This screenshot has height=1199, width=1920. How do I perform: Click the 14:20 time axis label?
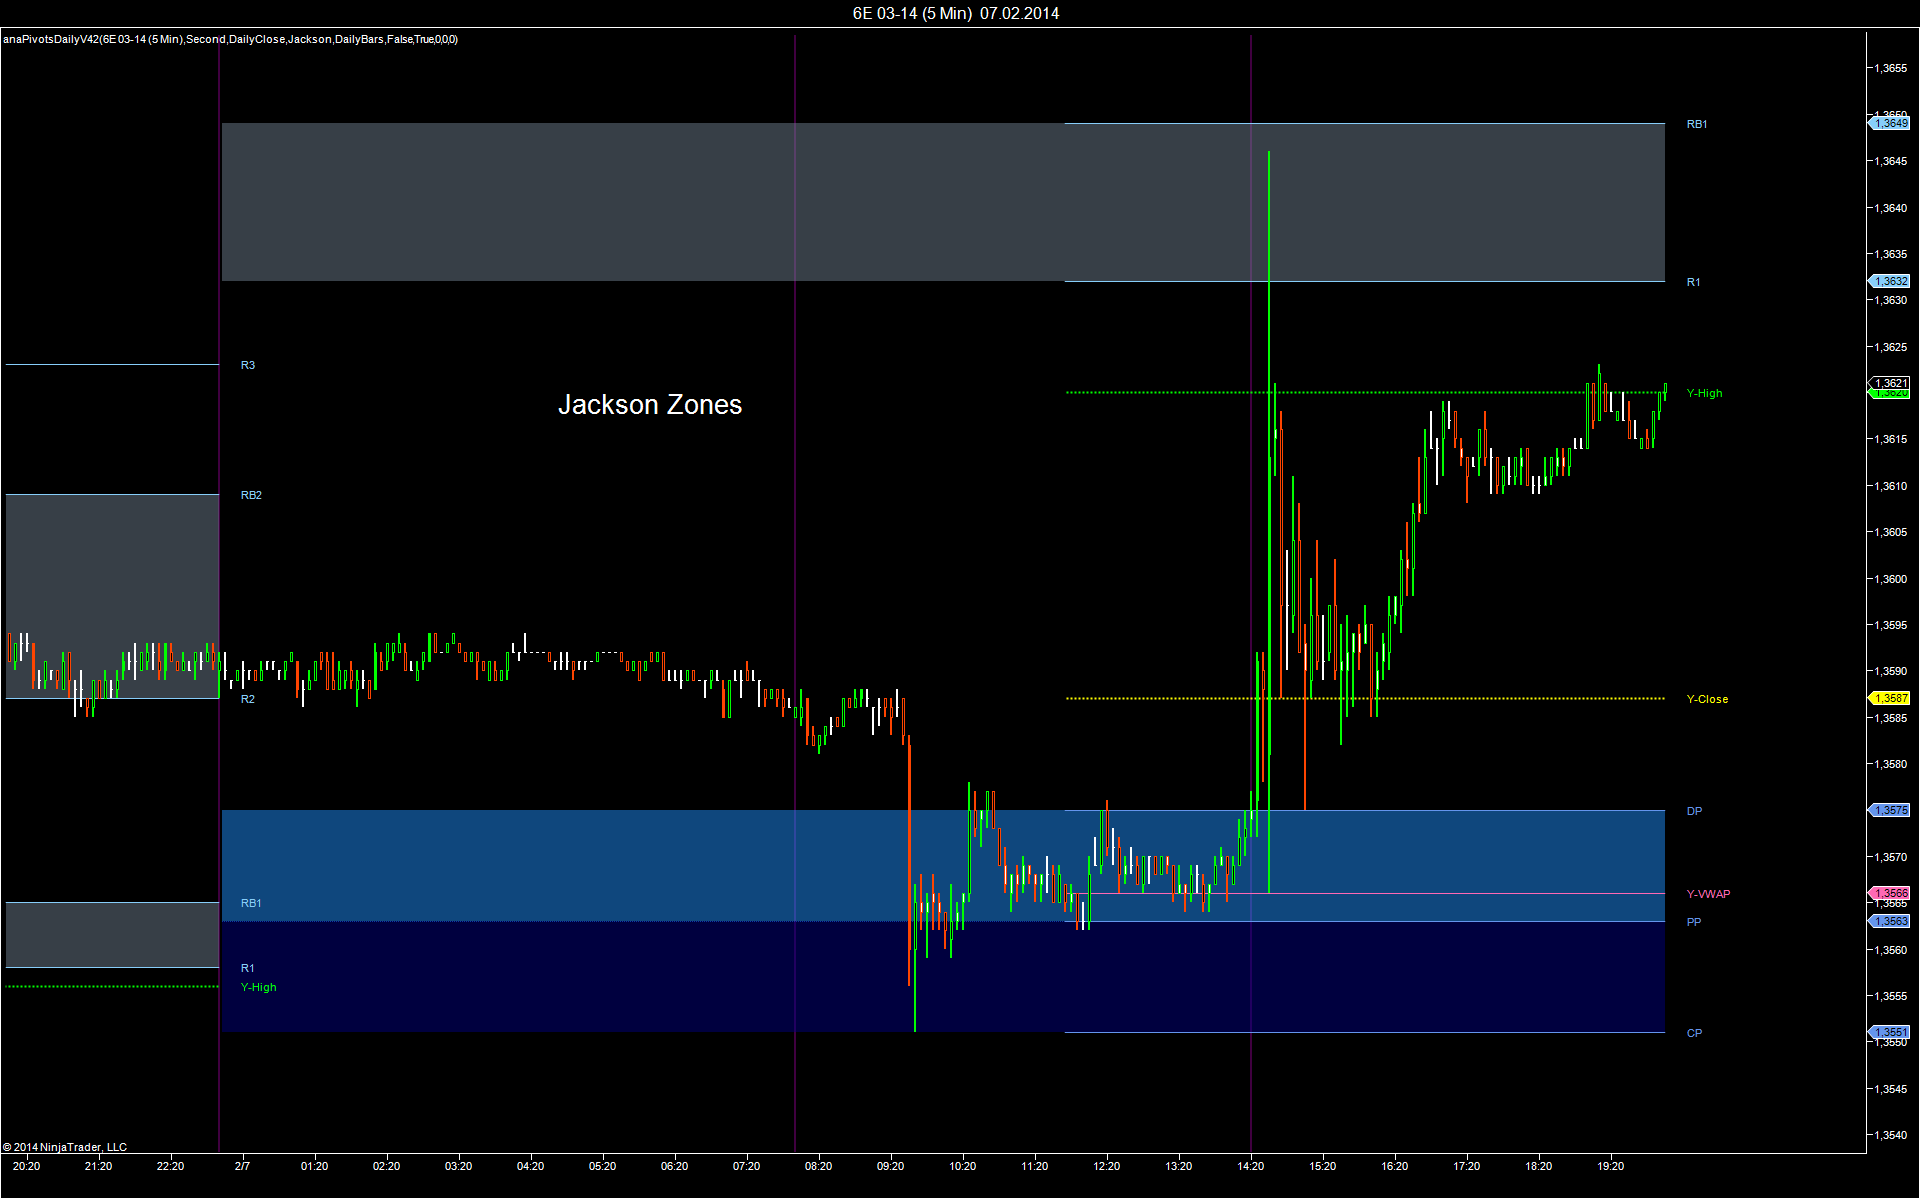(1250, 1166)
